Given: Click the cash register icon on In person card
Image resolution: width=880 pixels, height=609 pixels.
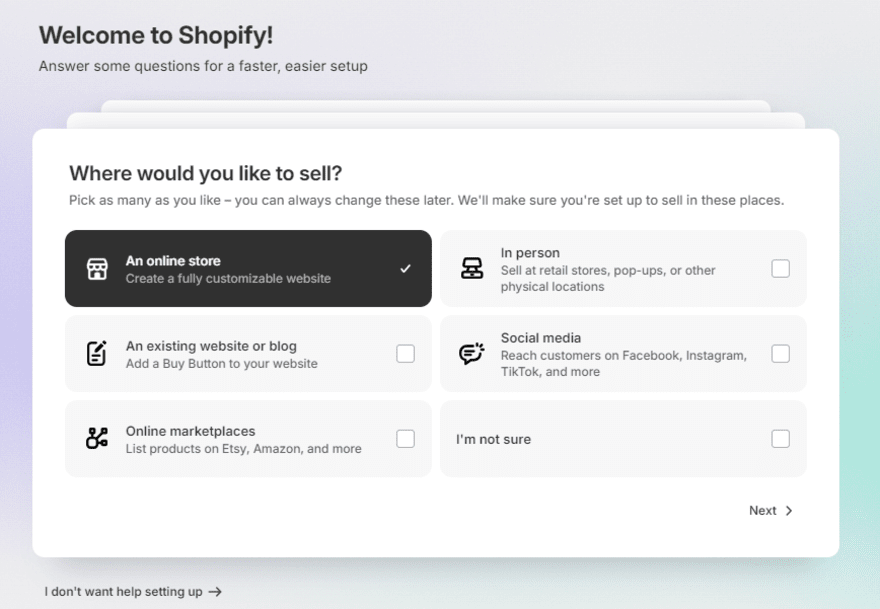Looking at the screenshot, I should pyautogui.click(x=471, y=268).
